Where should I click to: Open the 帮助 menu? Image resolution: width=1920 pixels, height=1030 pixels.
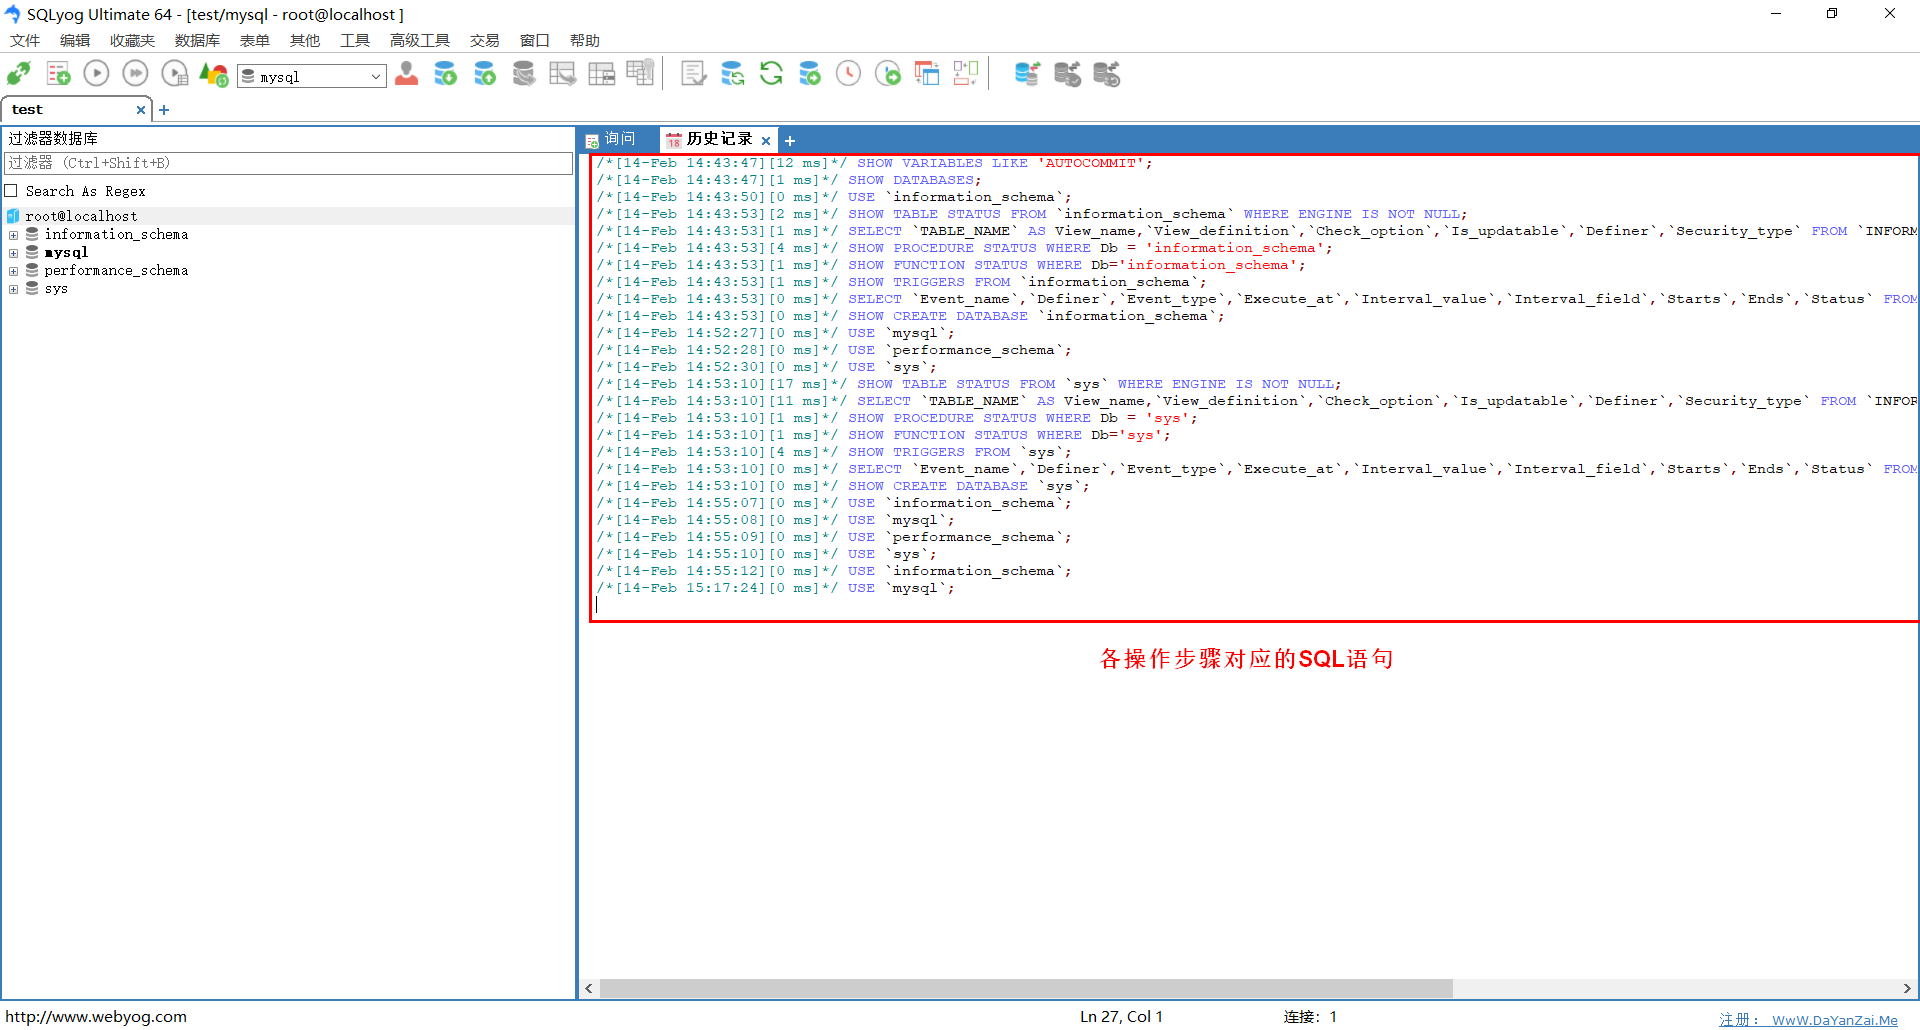[x=585, y=40]
